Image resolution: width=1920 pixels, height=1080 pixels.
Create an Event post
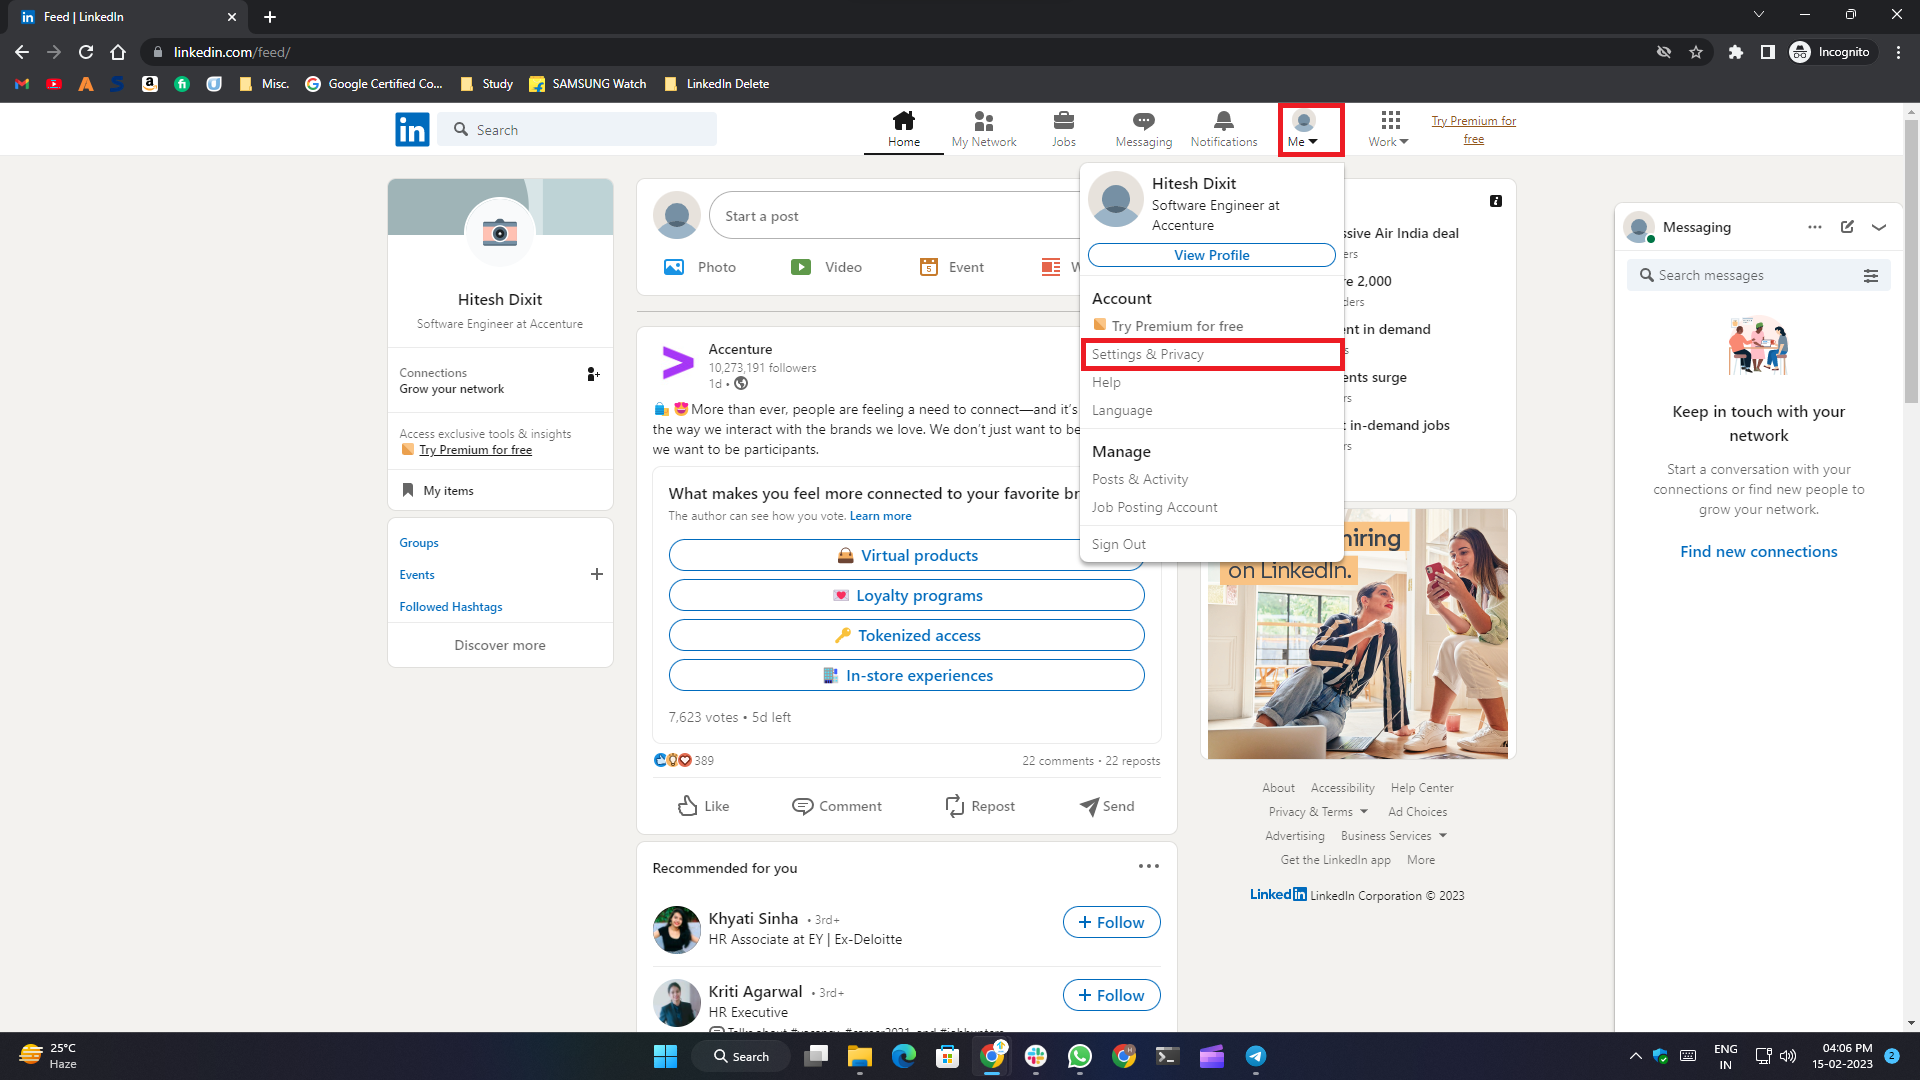coord(952,267)
